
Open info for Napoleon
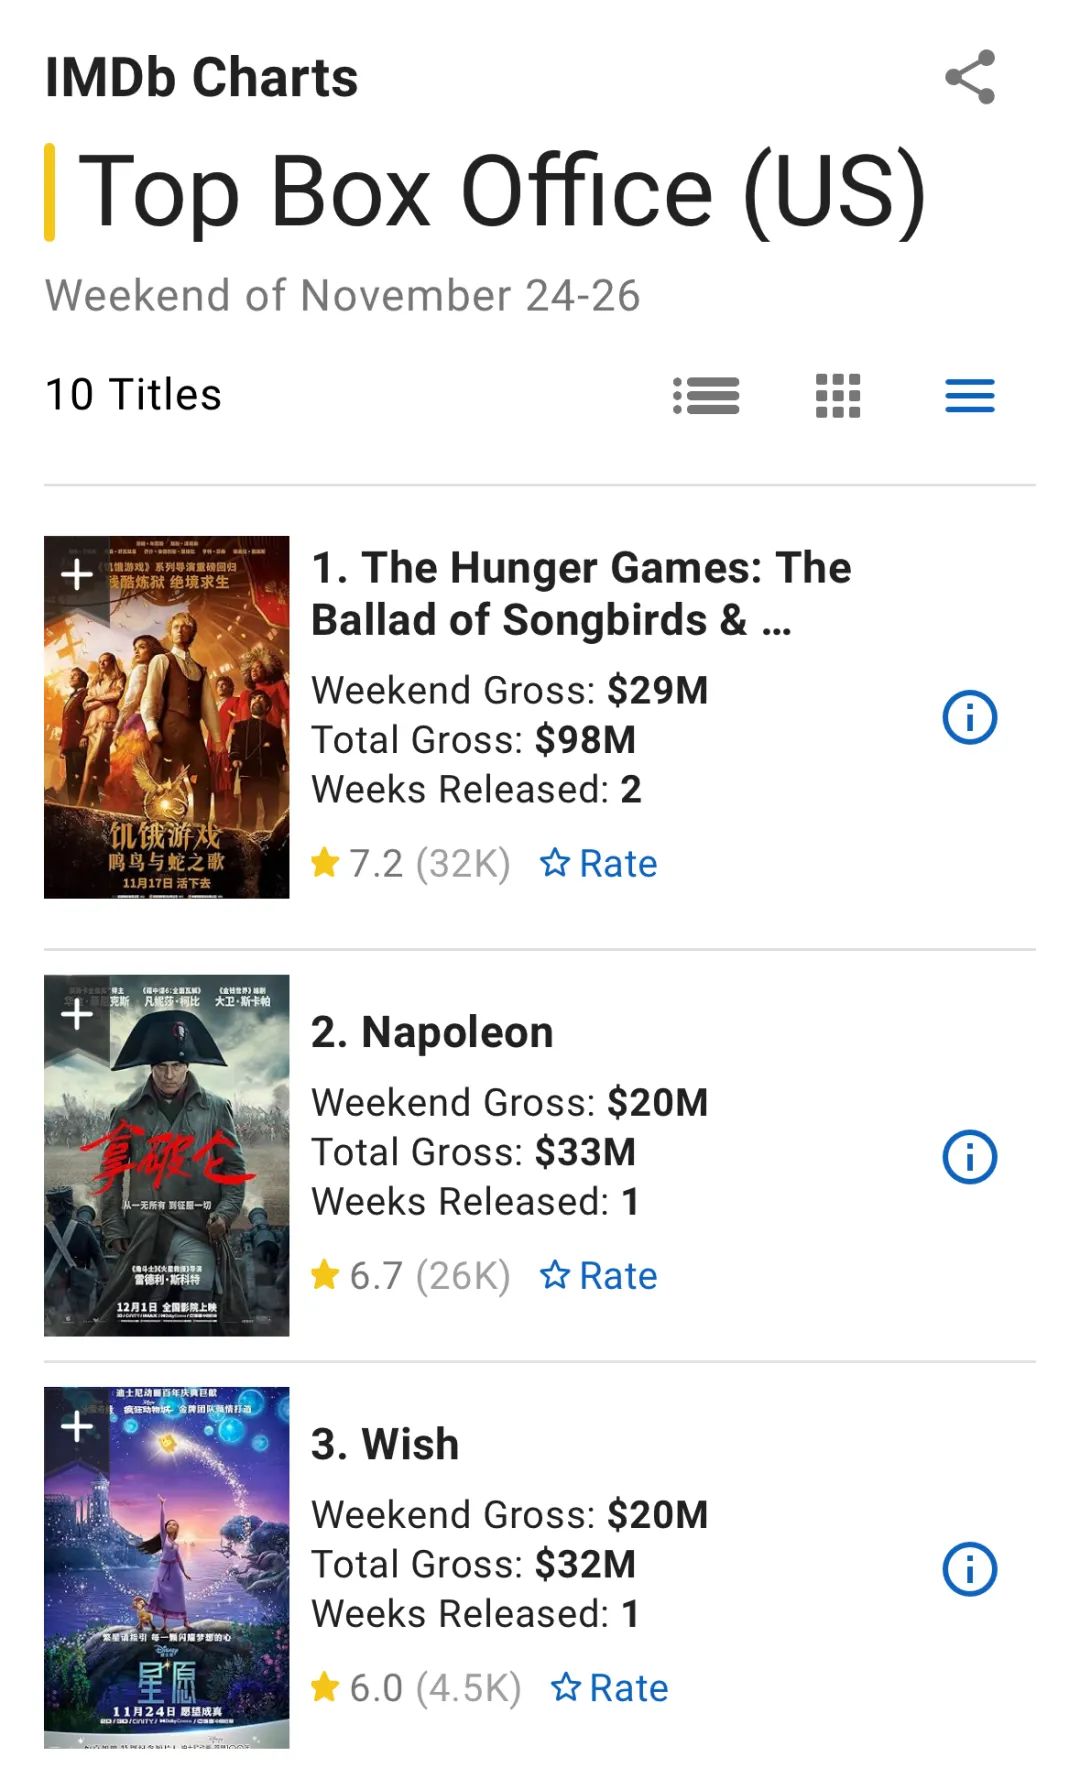970,1156
